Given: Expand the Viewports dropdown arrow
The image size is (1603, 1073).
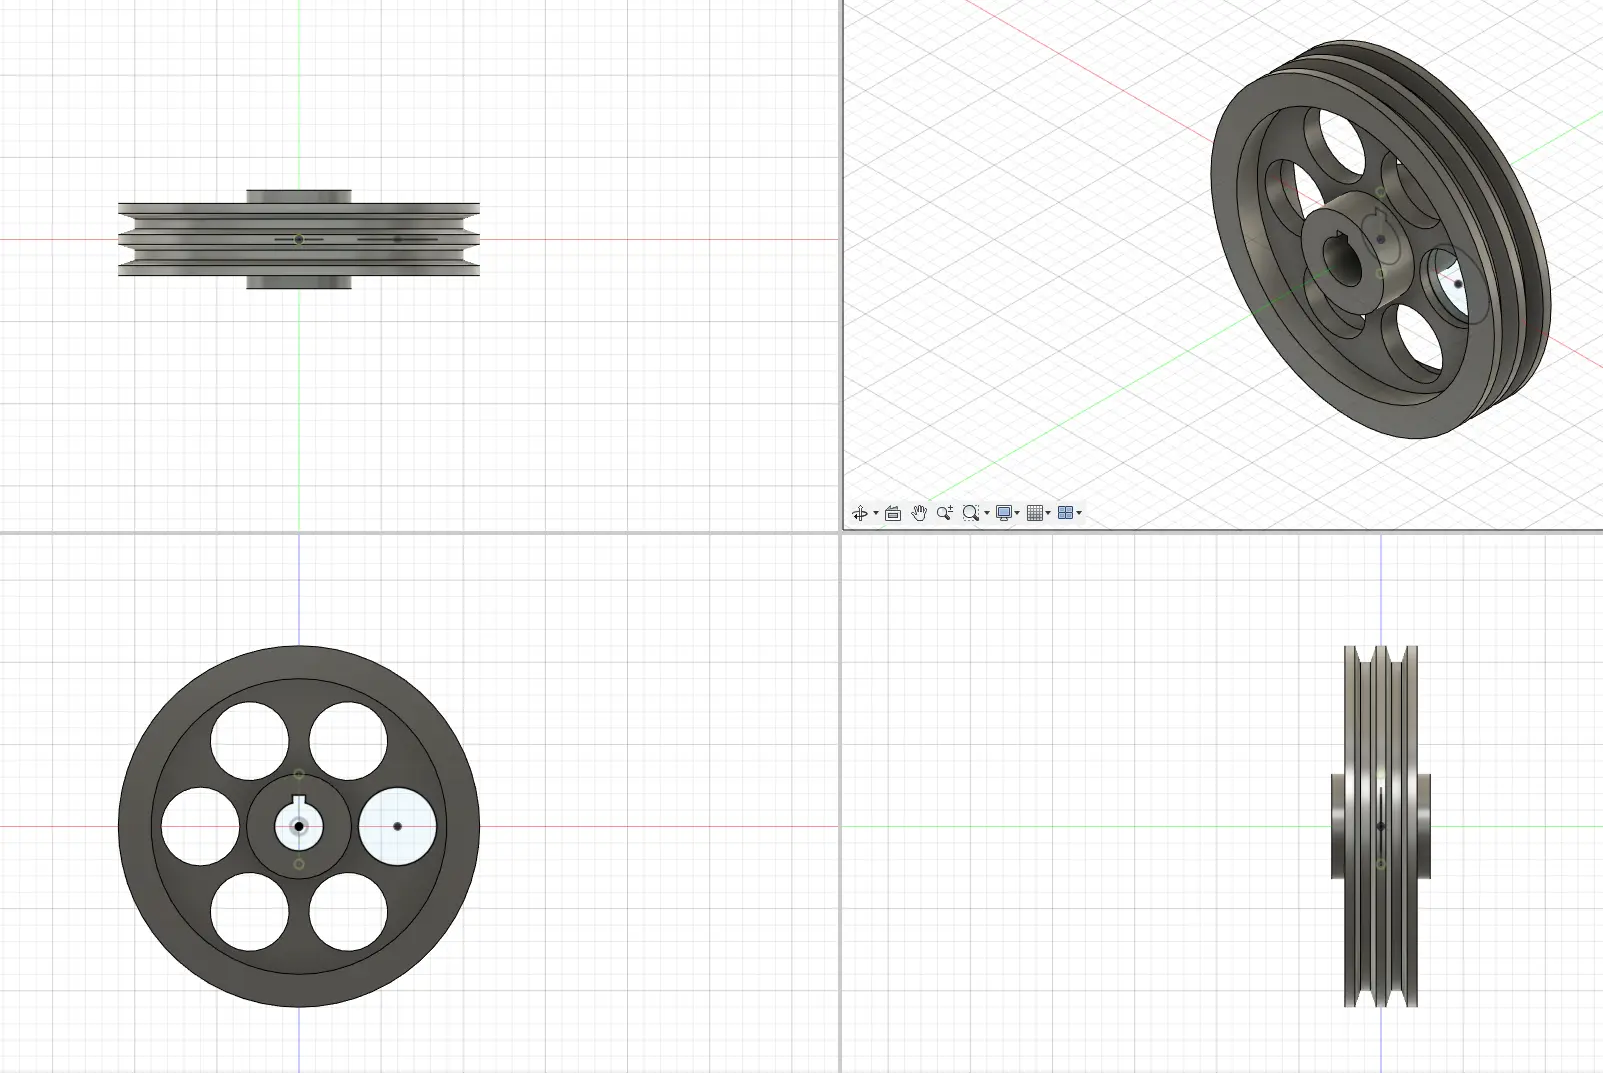Looking at the screenshot, I should 1079,514.
